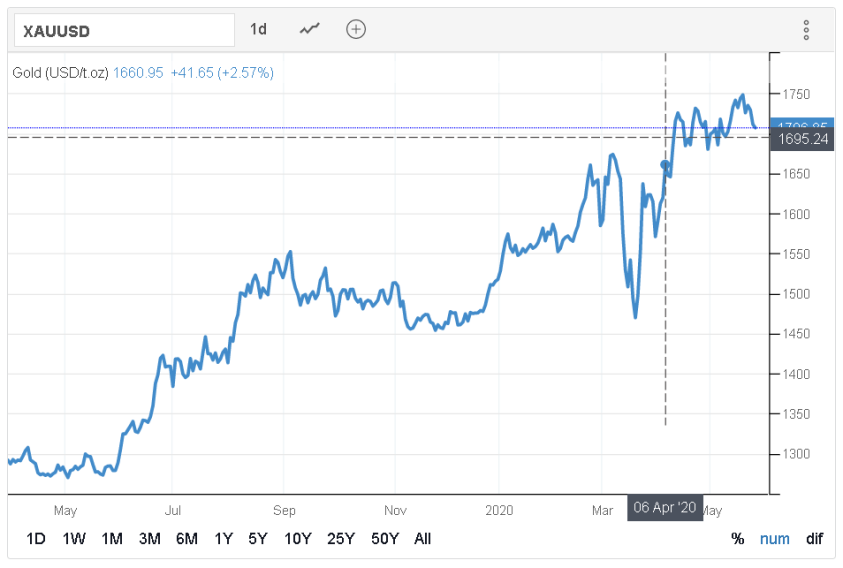Show the 10Y price history
The height and width of the screenshot is (568, 843).
297,539
